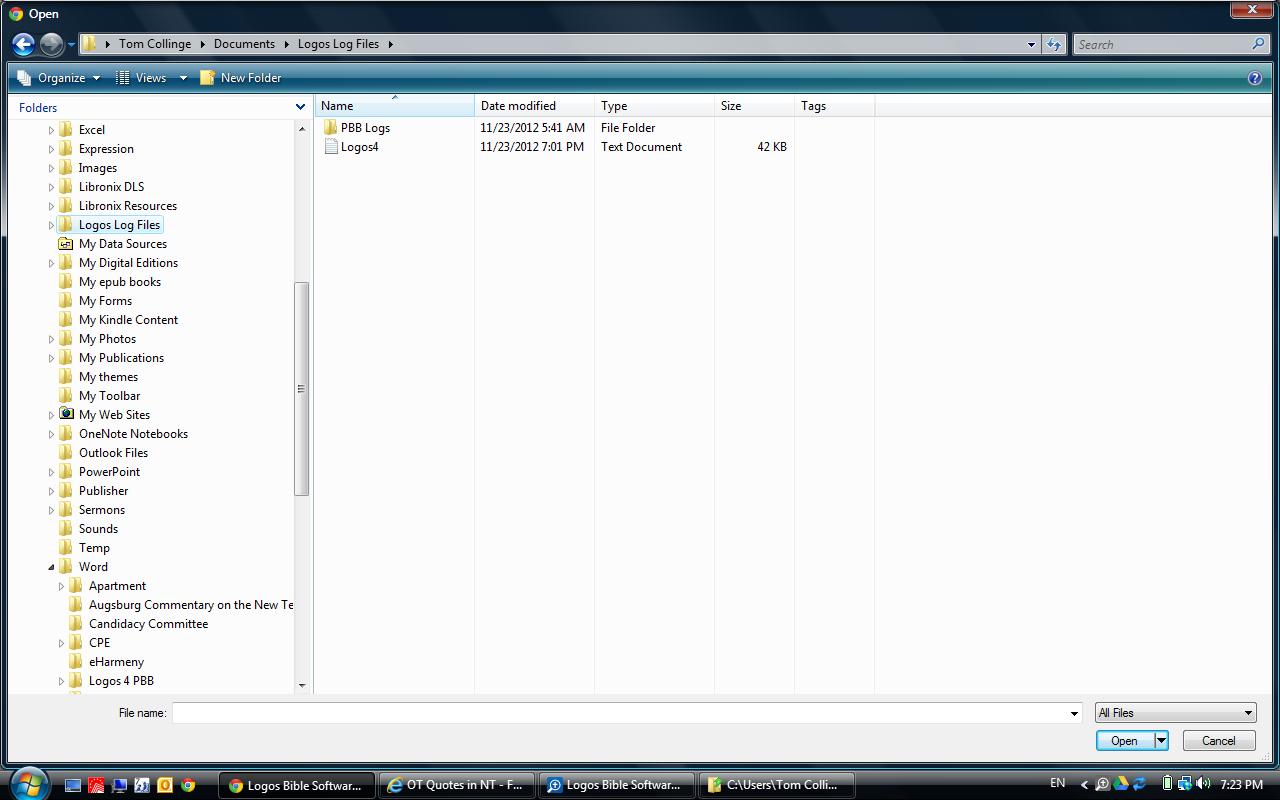The width and height of the screenshot is (1280, 800).
Task: Select Logos Log Files in the breadcrumb
Action: click(338, 44)
